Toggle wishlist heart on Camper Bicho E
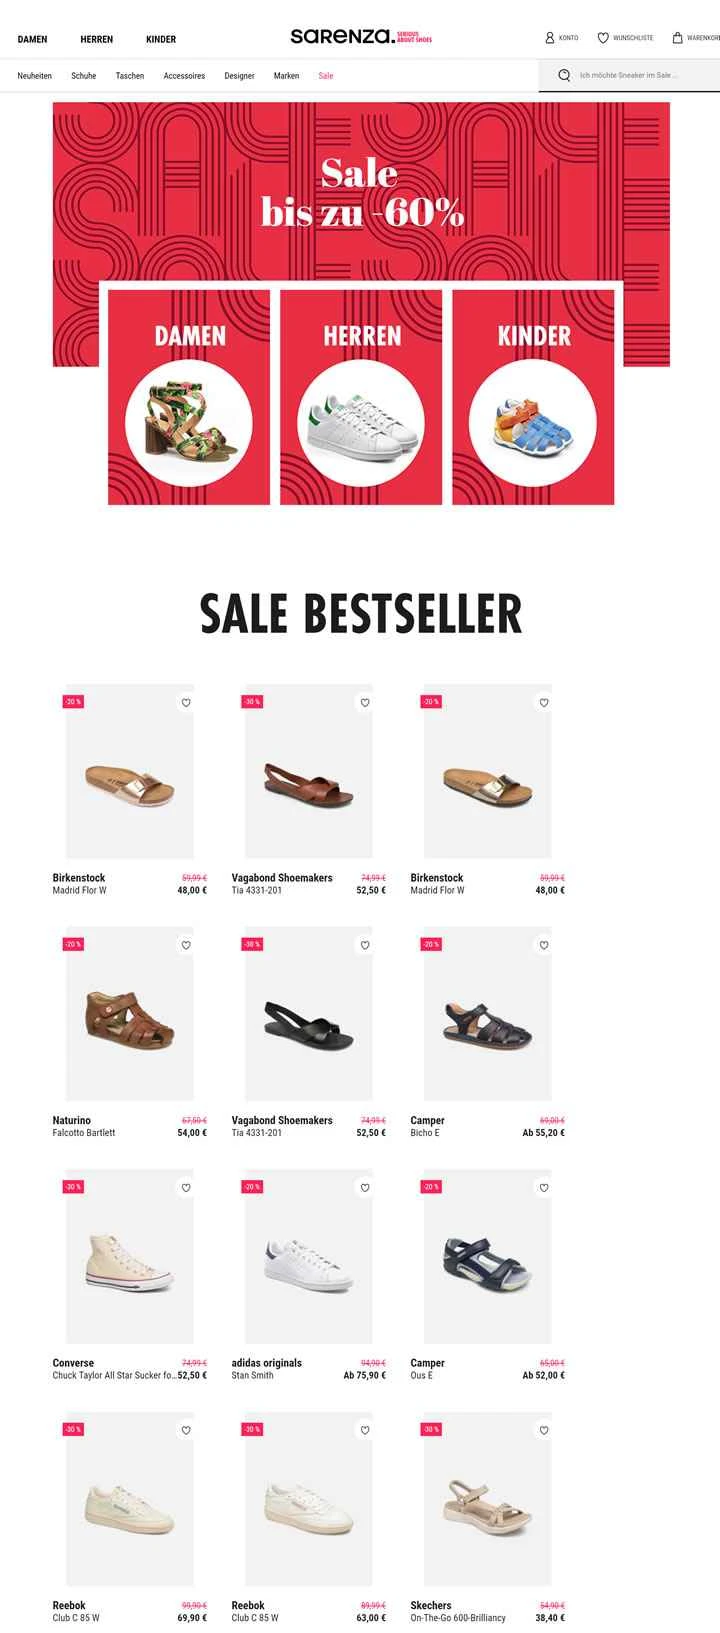Viewport: 720px width, 1633px height. pos(544,945)
